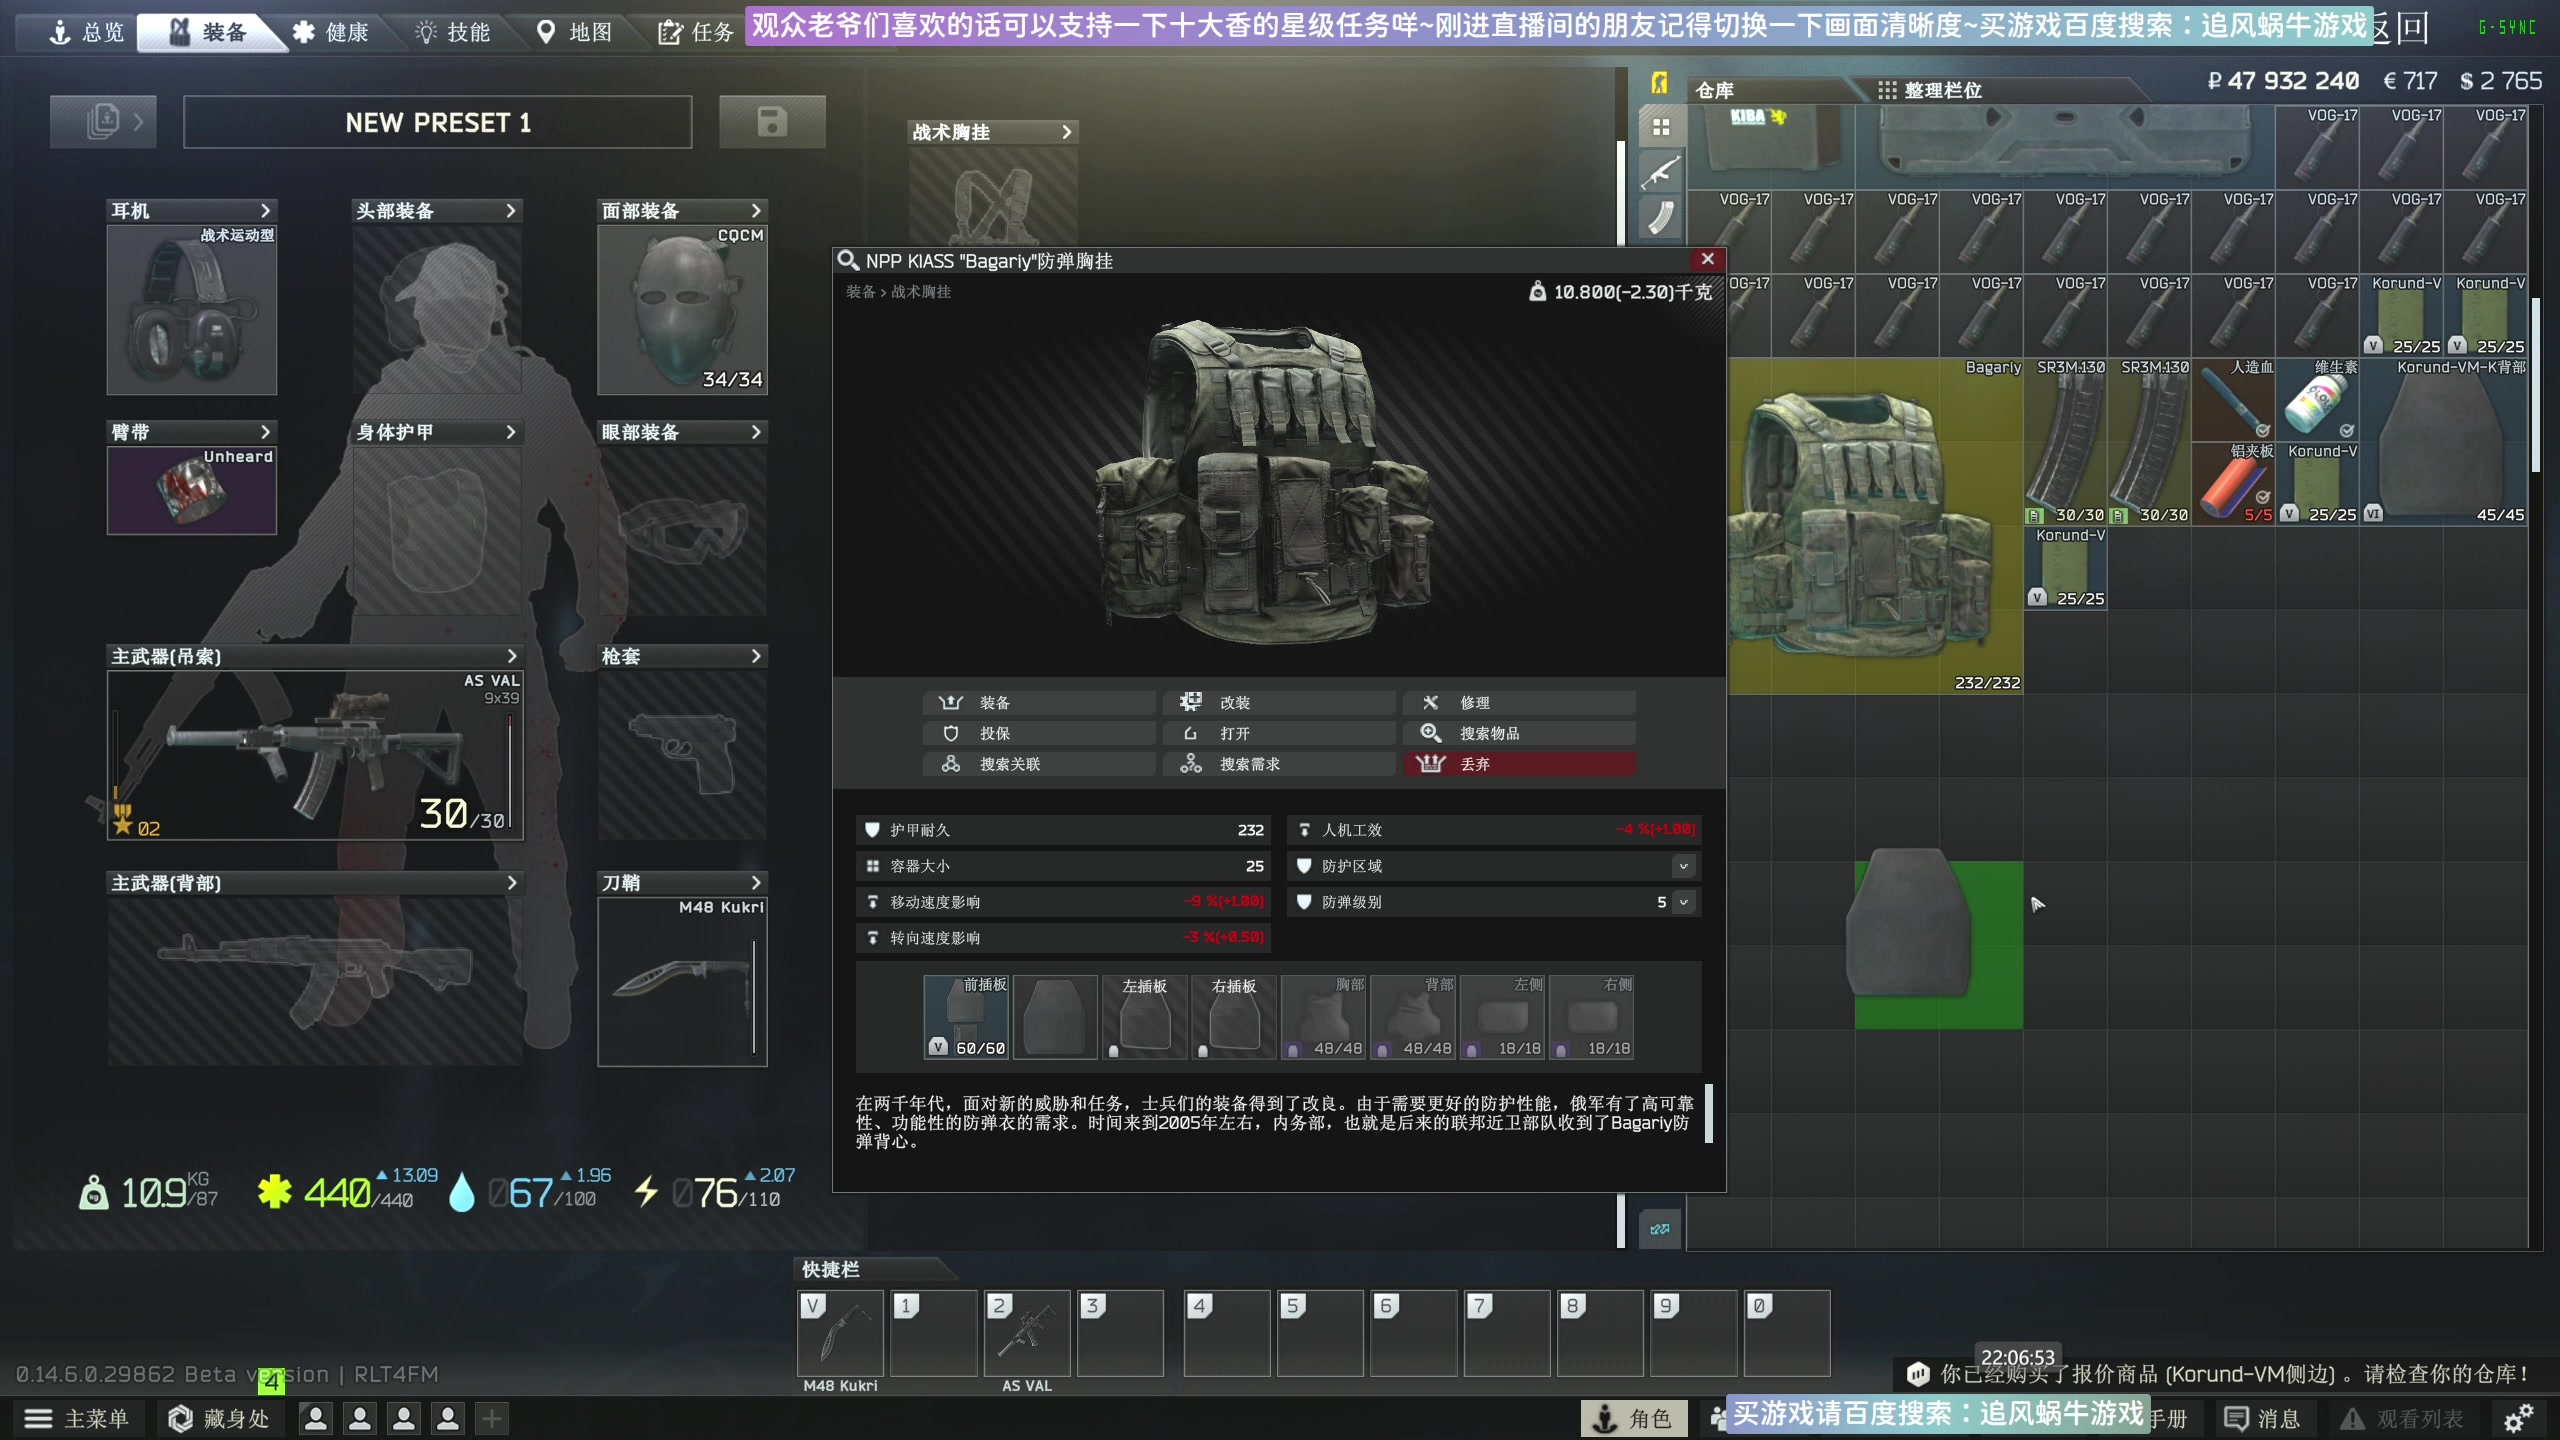Click the small icon at the bottom of the stash sidebar
Viewport: 2560px width, 1440px height.
(x=1660, y=1229)
